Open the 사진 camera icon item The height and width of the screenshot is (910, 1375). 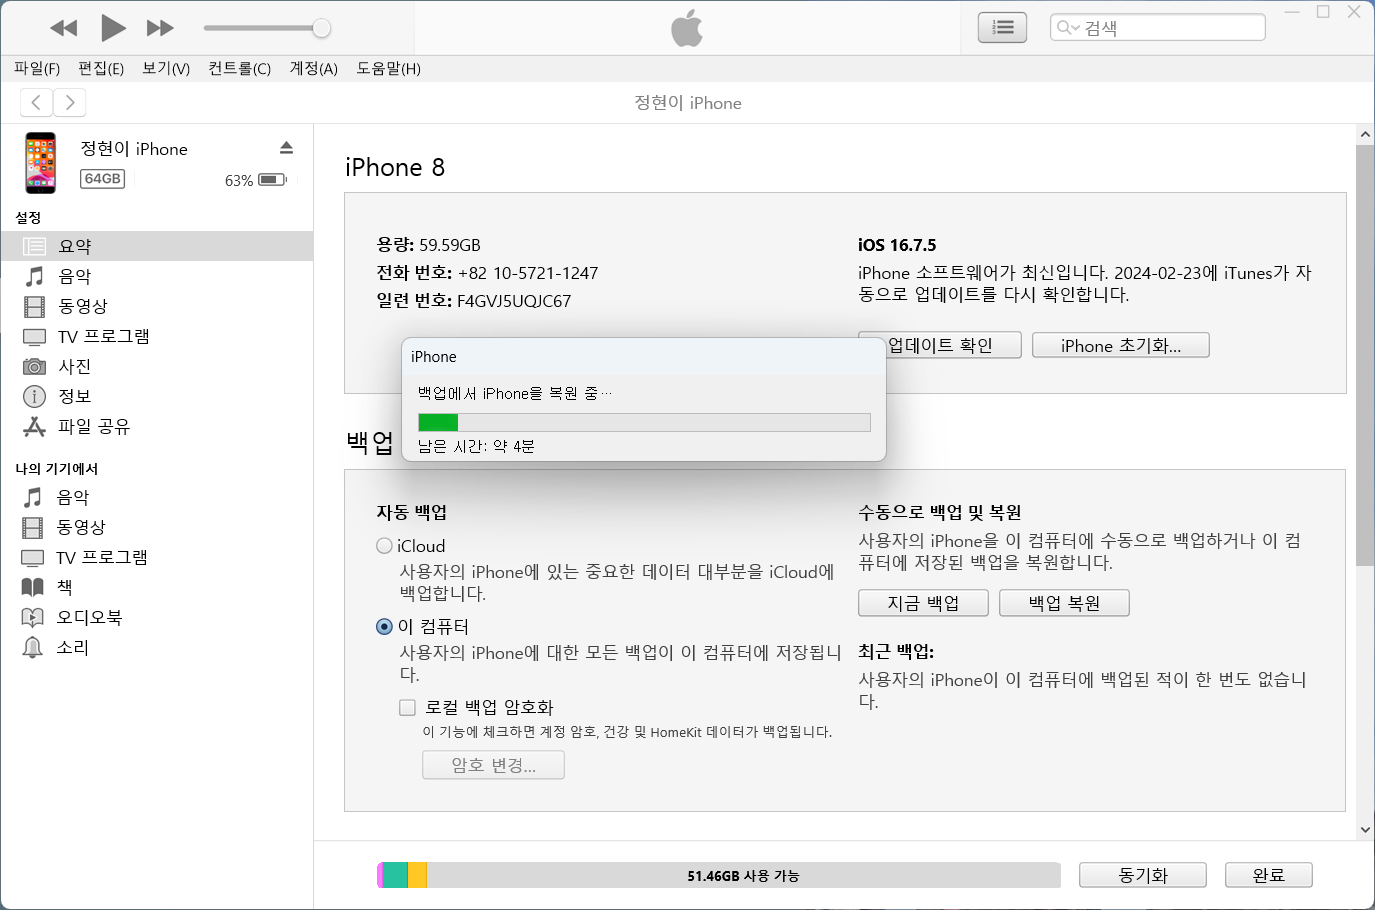(x=35, y=366)
